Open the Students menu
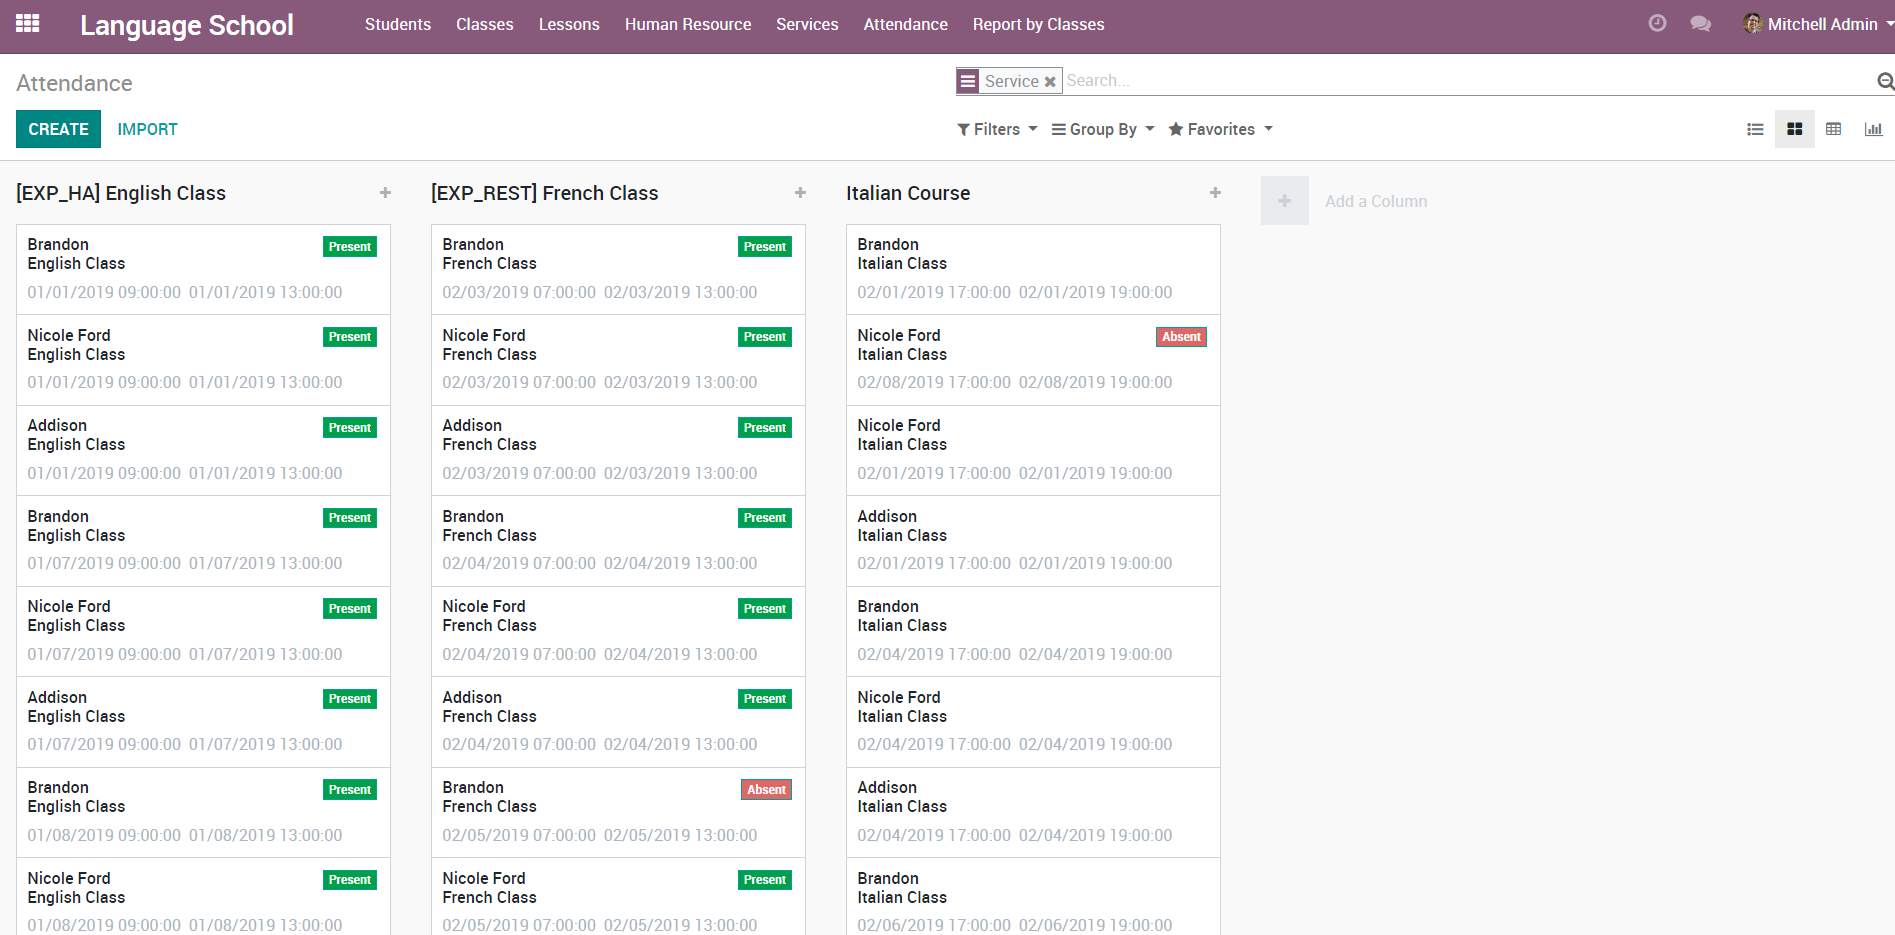The image size is (1895, 935). point(398,24)
